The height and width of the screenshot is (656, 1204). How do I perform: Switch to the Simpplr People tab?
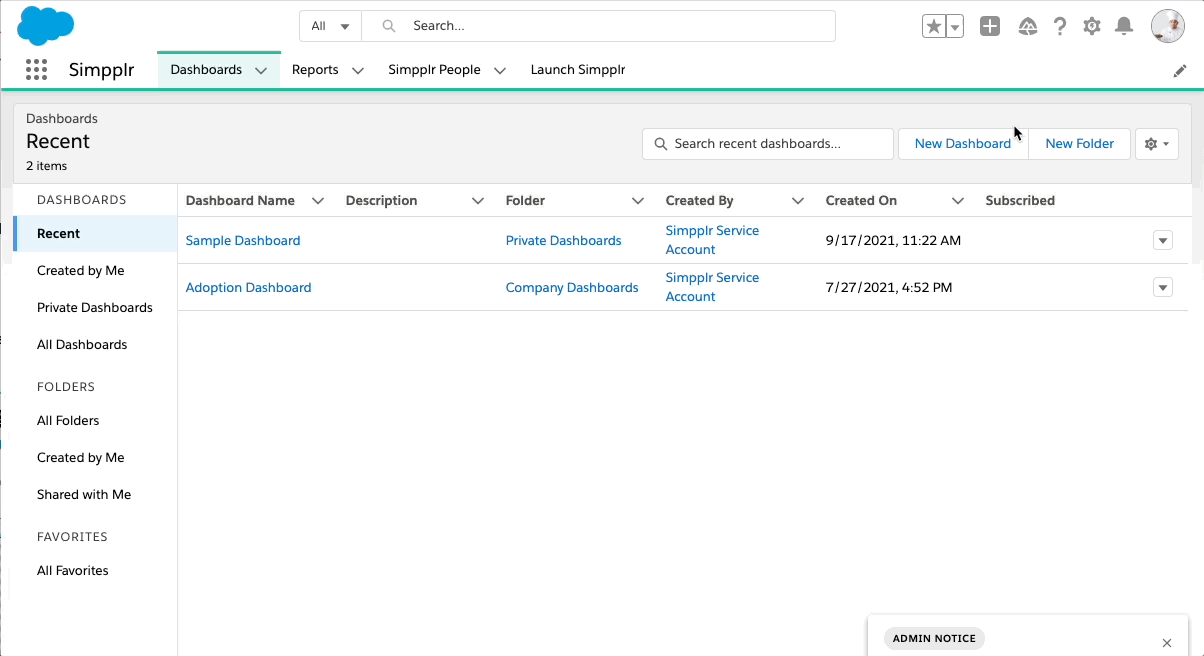(434, 70)
